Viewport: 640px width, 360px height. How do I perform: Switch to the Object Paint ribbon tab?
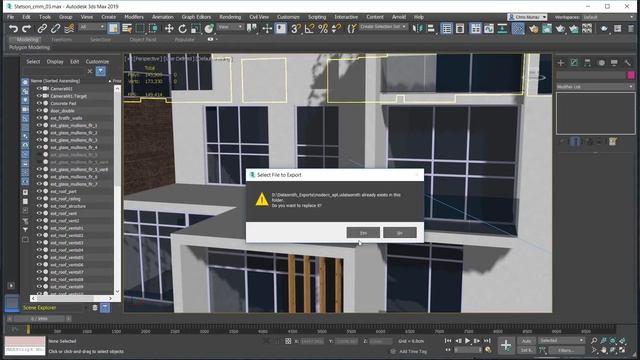coord(143,40)
